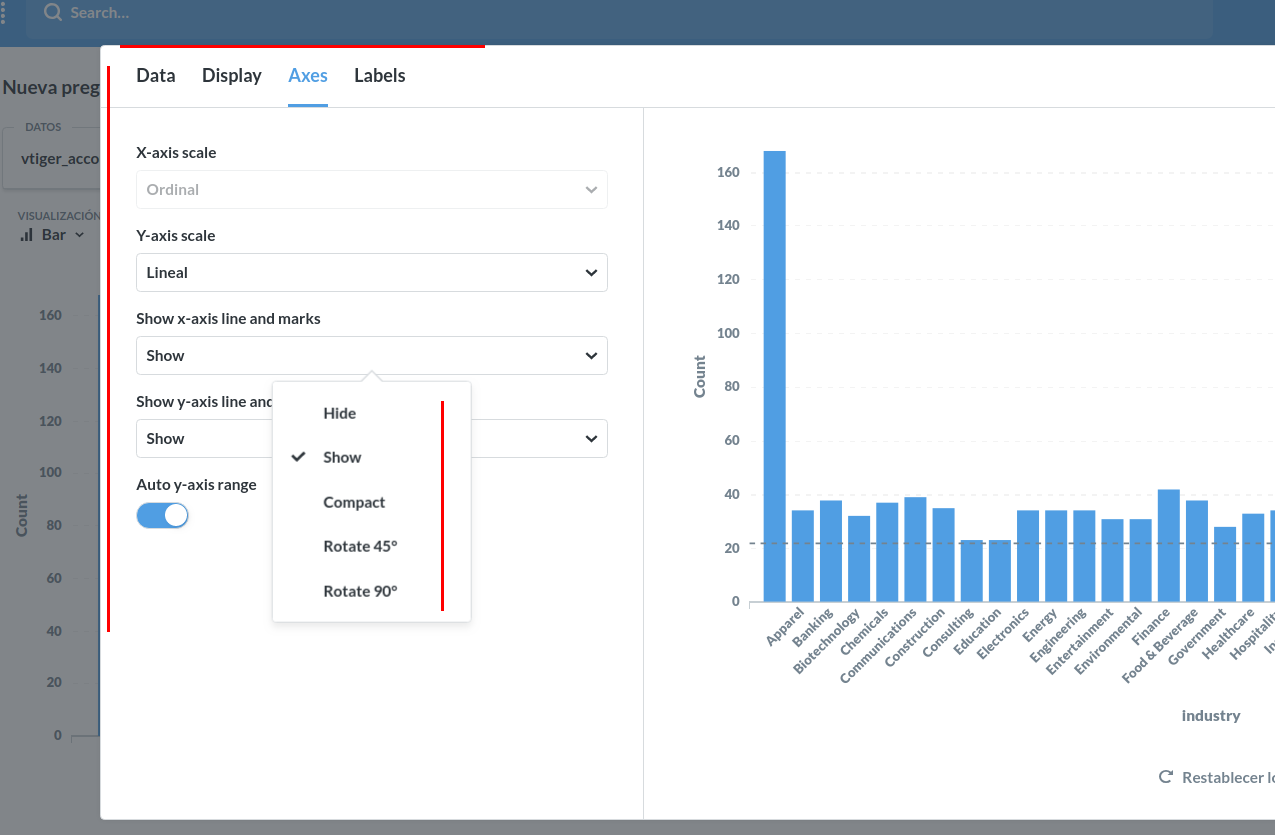
Task: Click the search magnifier icon
Action: (53, 13)
